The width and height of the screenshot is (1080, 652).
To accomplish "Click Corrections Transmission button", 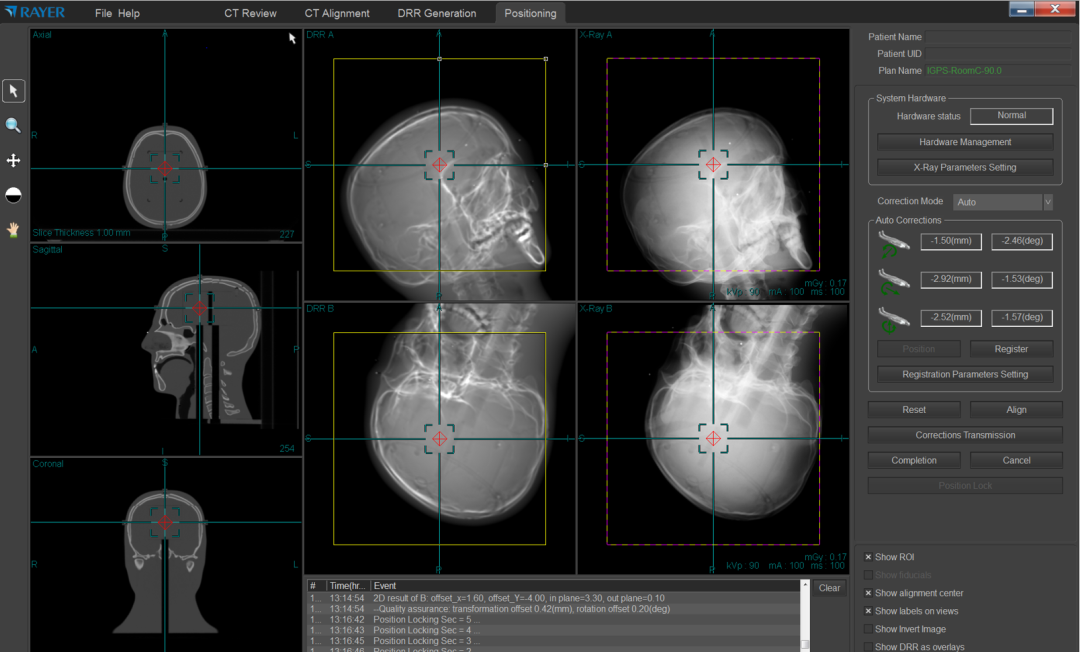I will pyautogui.click(x=965, y=435).
